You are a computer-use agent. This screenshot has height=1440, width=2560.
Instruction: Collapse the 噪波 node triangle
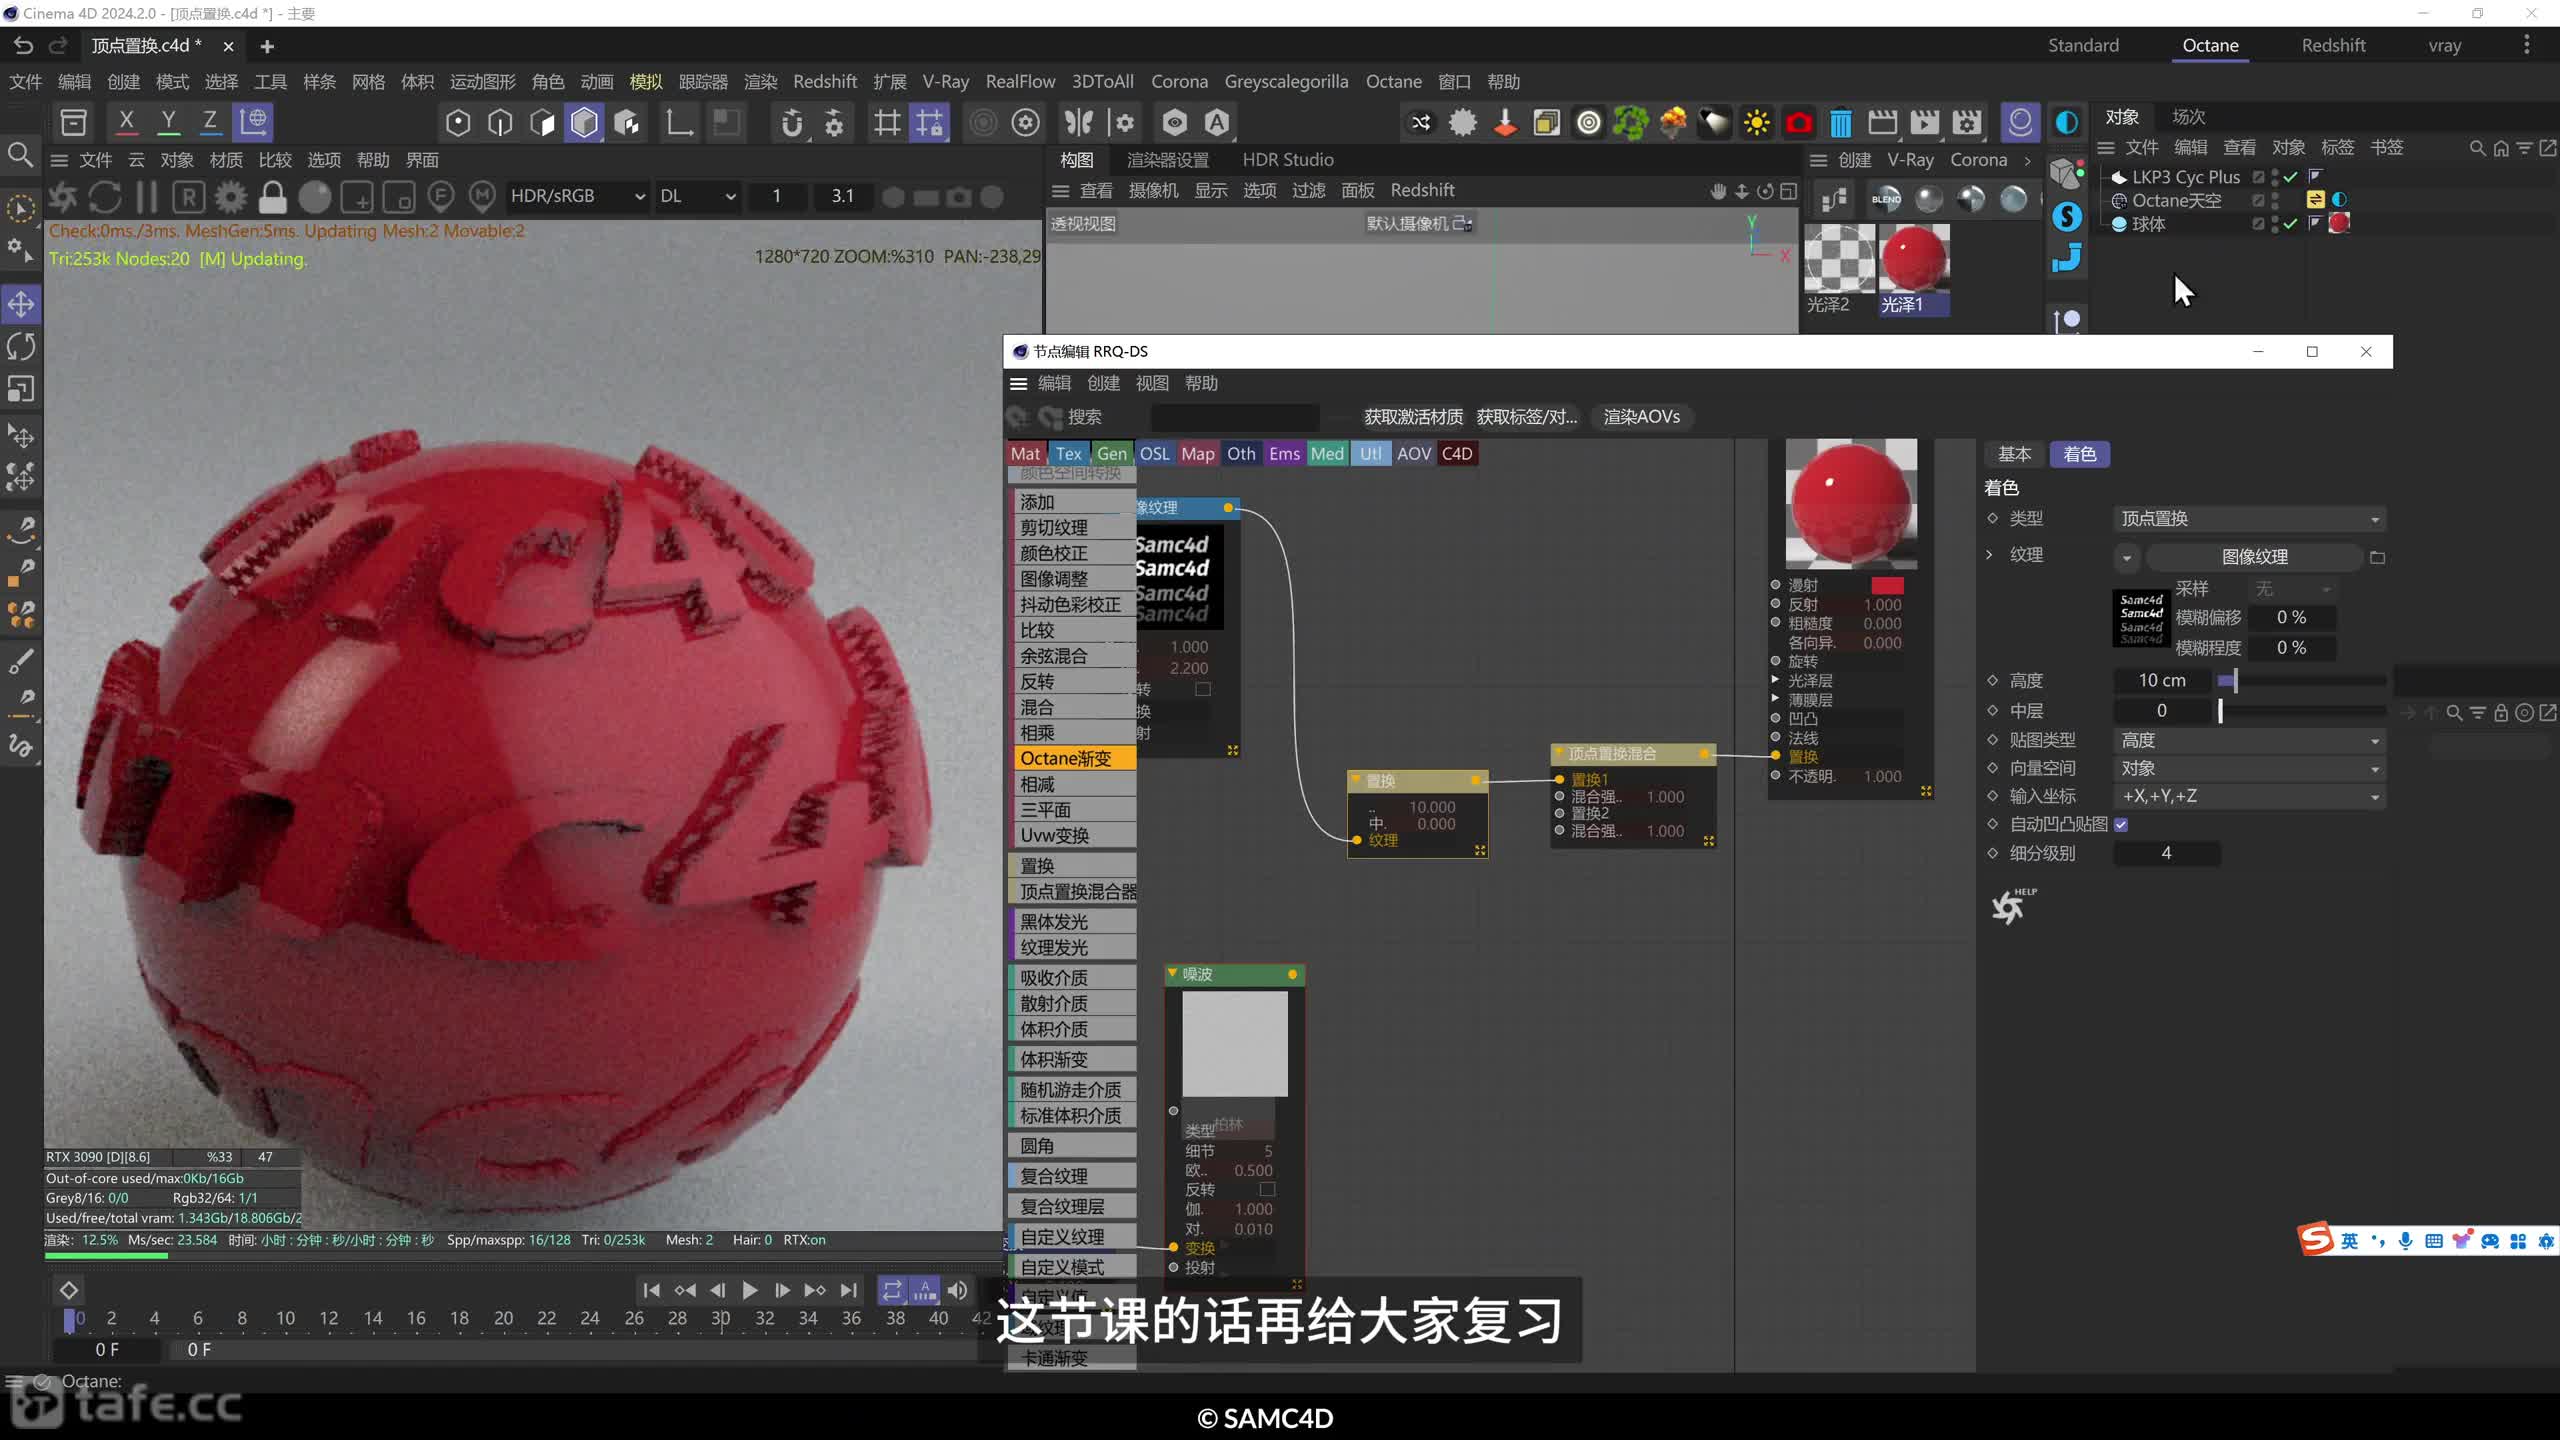[x=1173, y=973]
